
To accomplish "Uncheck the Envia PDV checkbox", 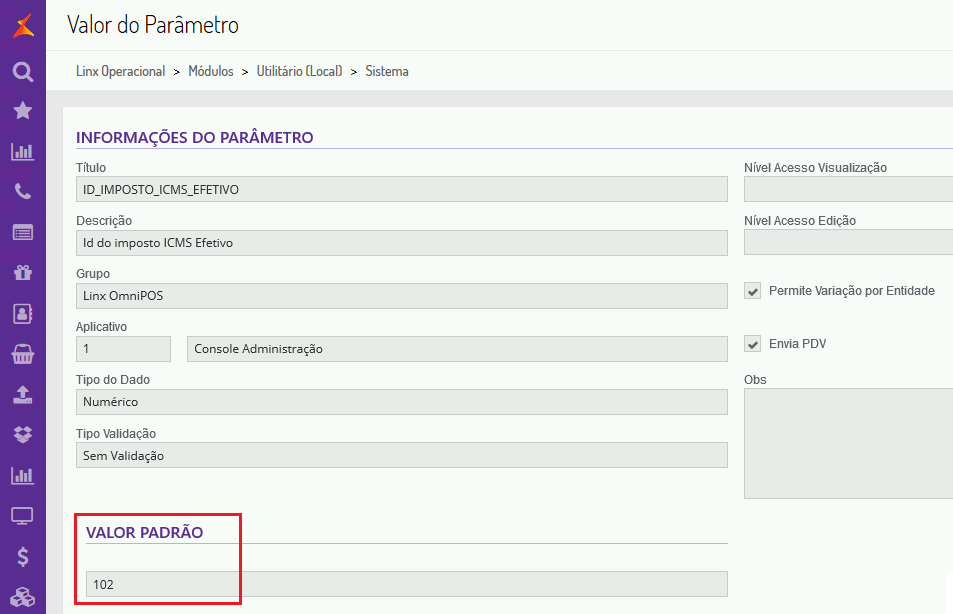I will click(753, 344).
